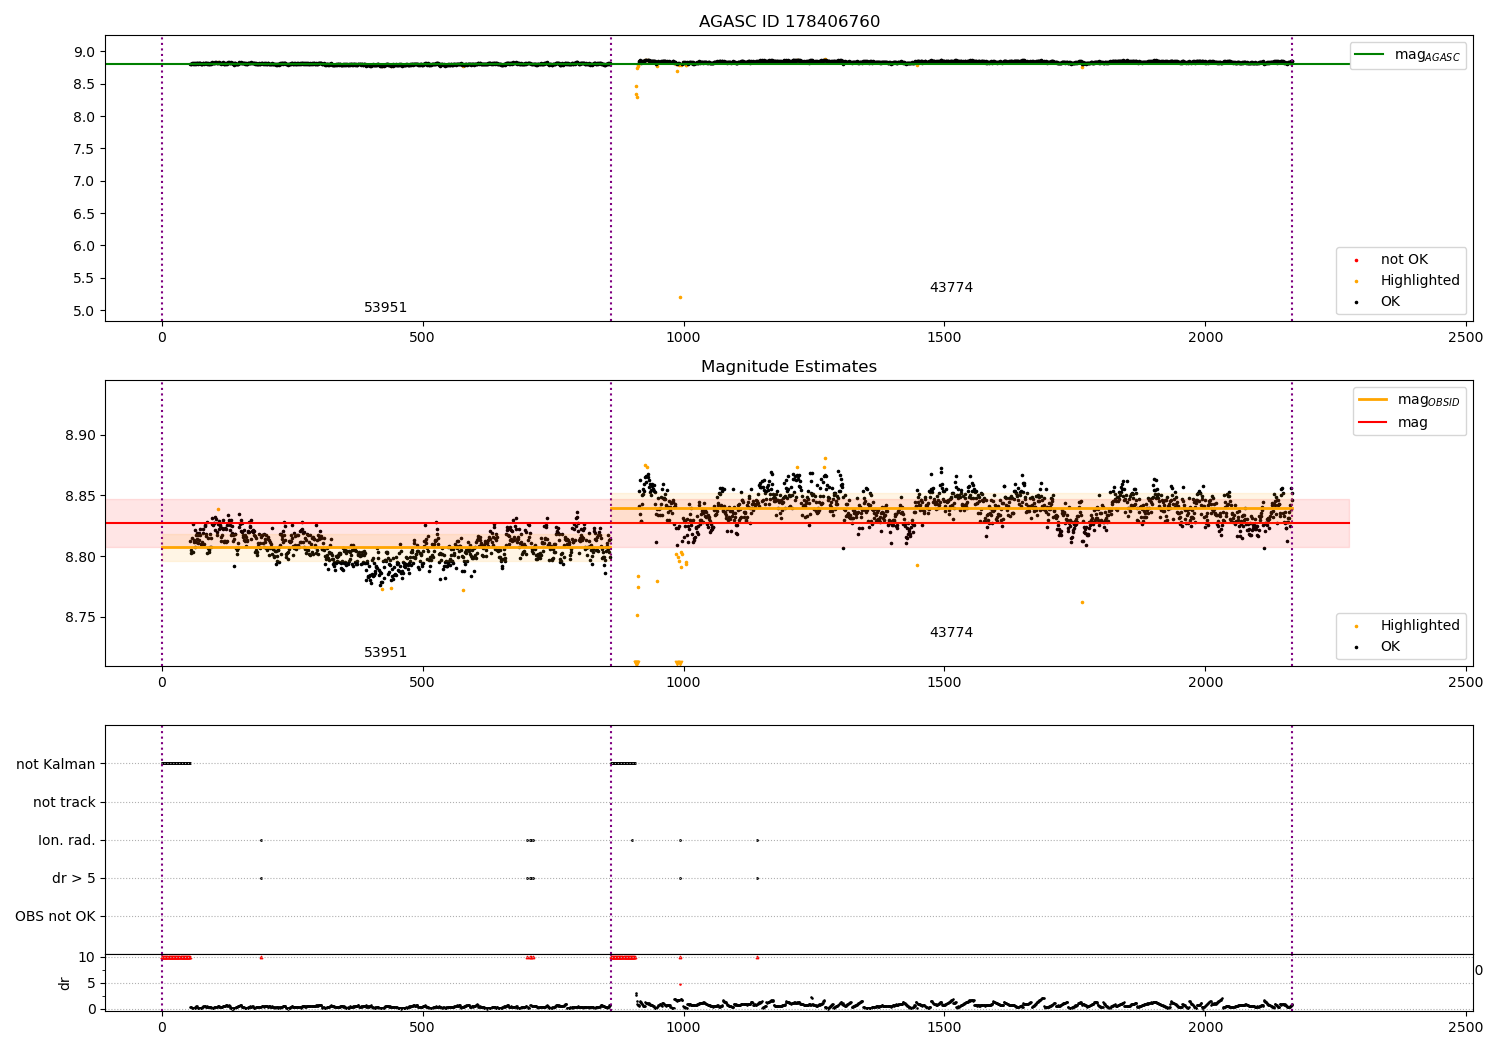This screenshot has width=1500, height=1050.
Task: Click the '0' x-axis tick under the bottom plot
Action: tap(162, 1026)
